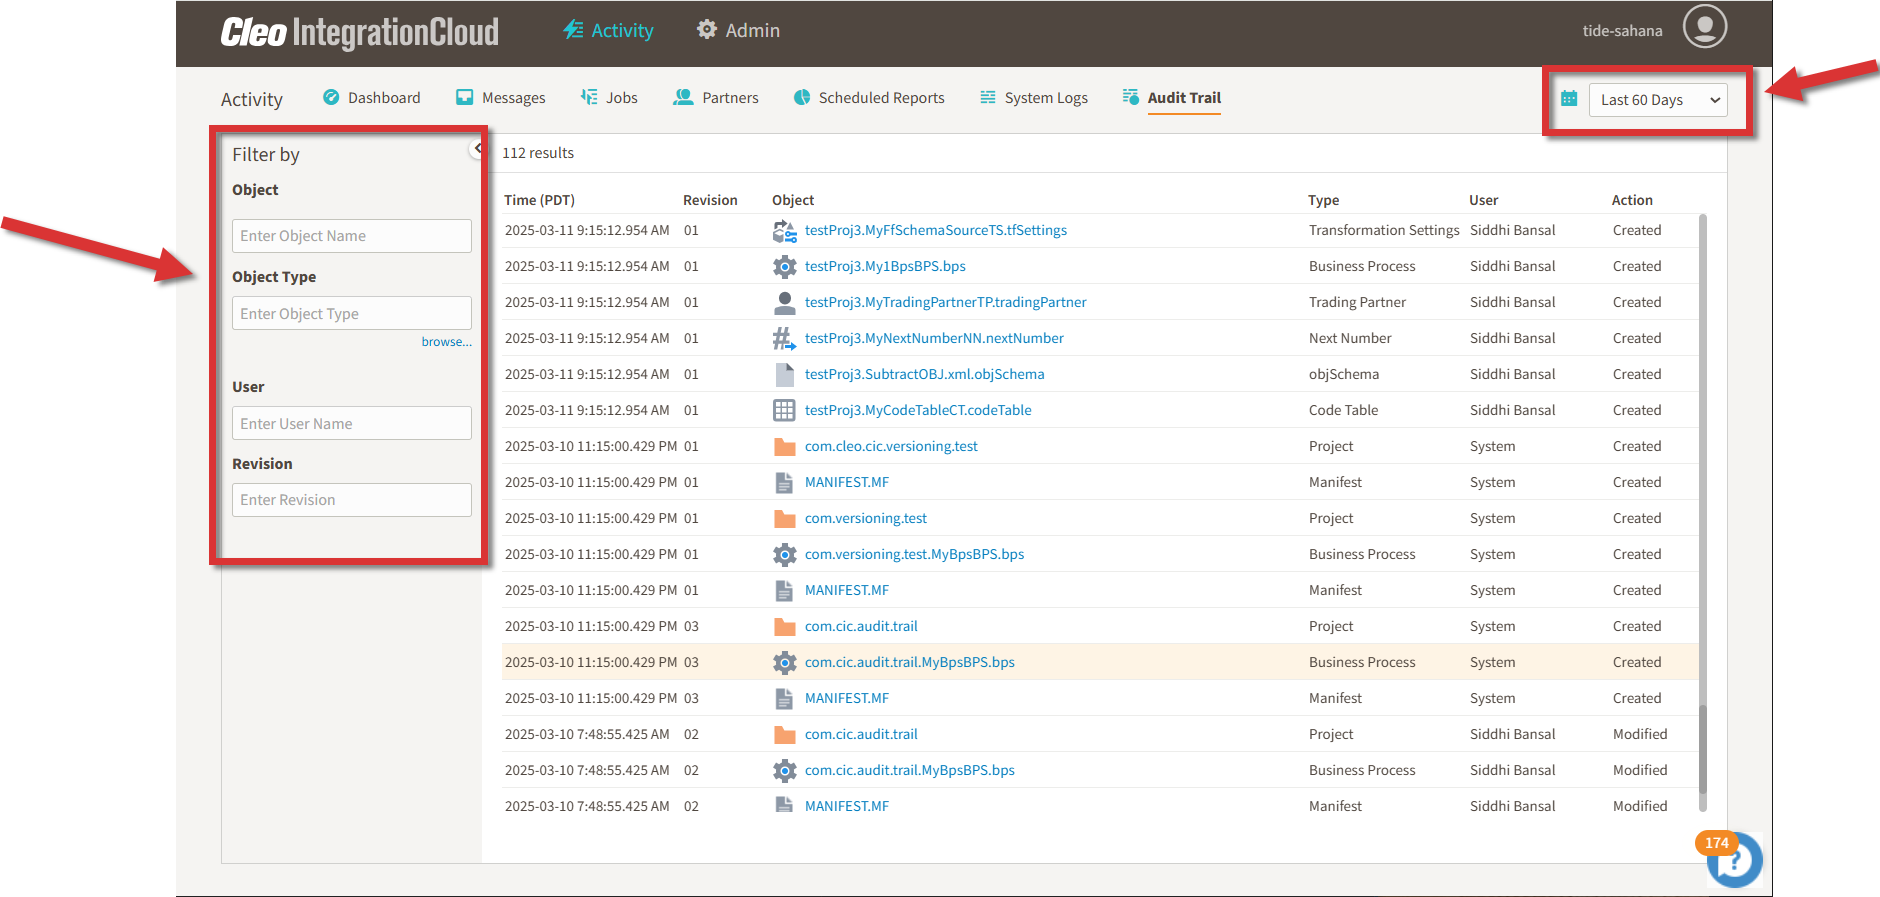Open com.cleo.cic.versioning.test project link
1880x897 pixels.
click(x=891, y=446)
